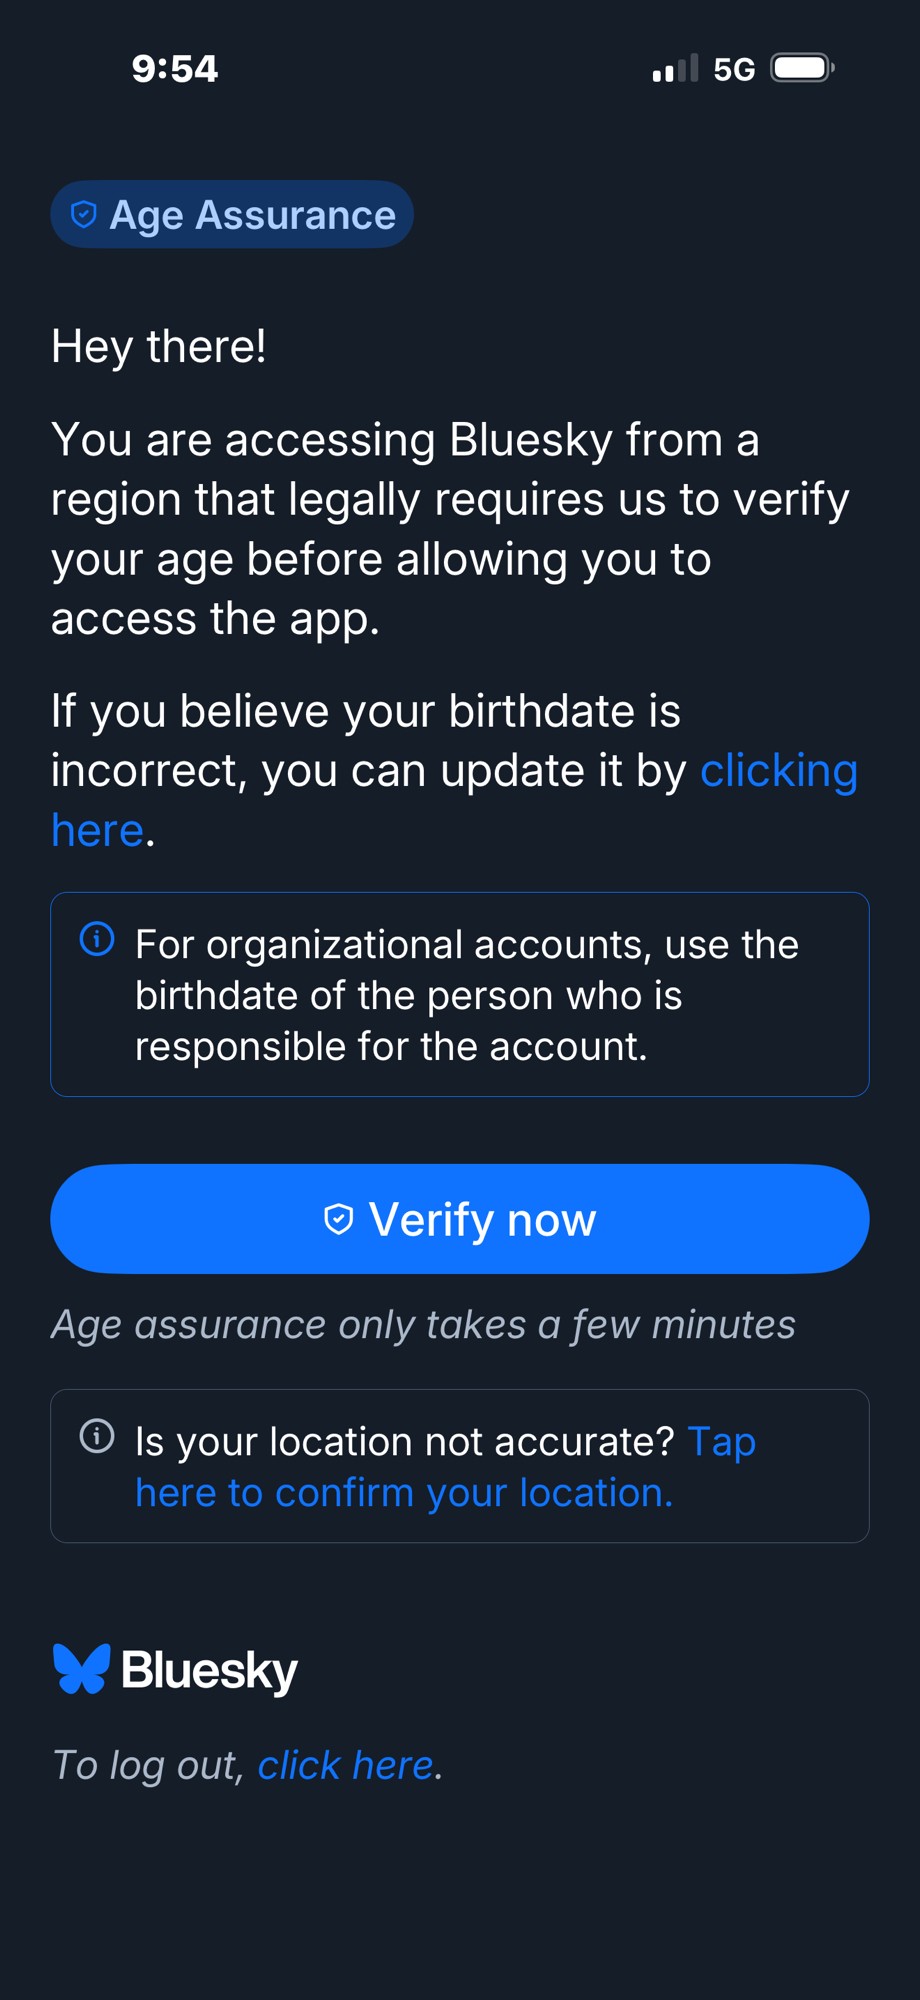Tap the Age Assurance badge label
This screenshot has width=920, height=2000.
click(252, 215)
